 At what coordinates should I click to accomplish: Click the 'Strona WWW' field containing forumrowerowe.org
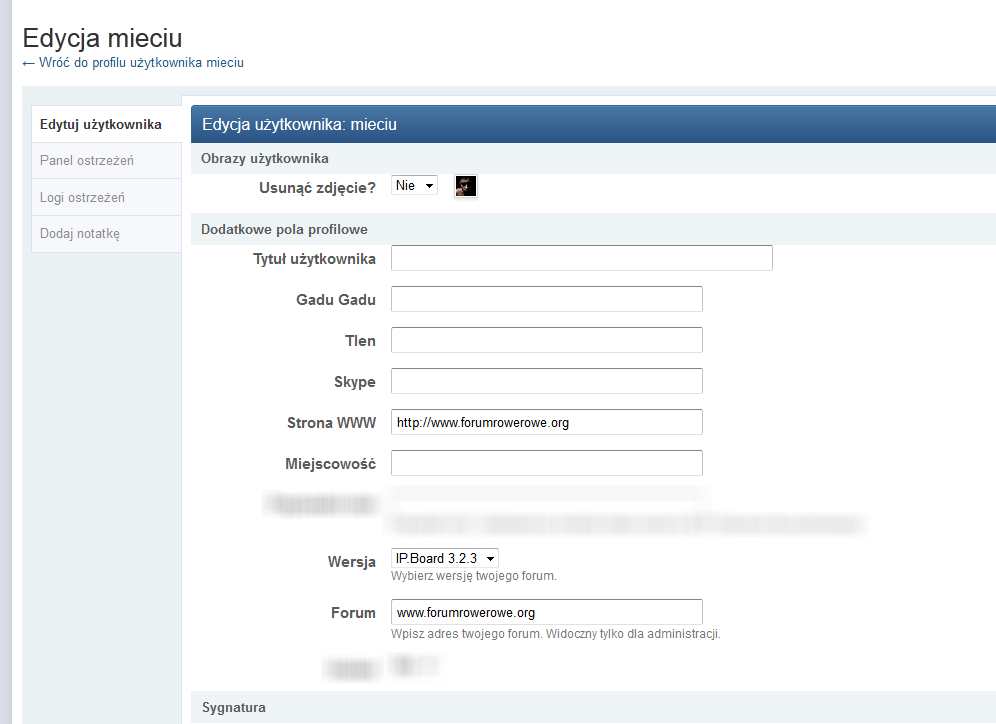pyautogui.click(x=545, y=421)
